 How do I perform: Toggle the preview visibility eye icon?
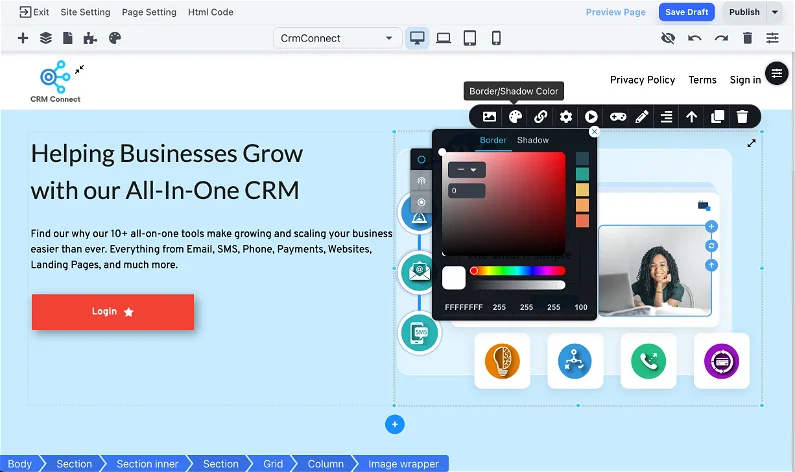(668, 38)
